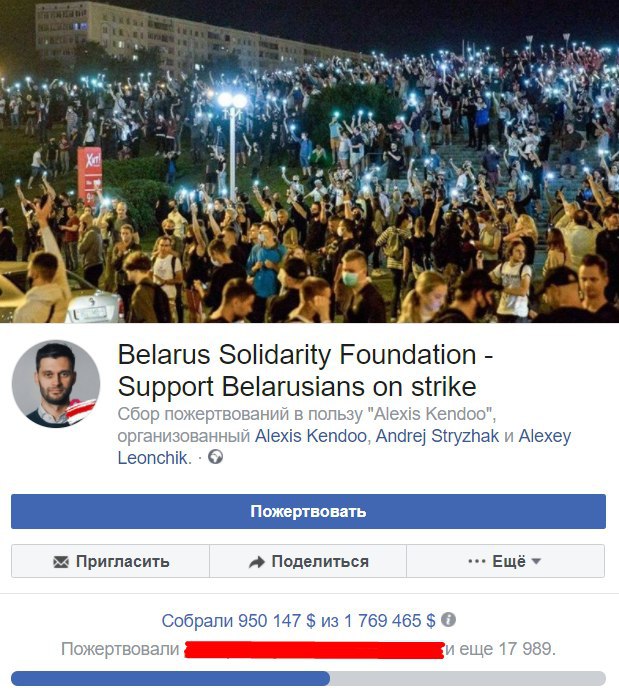The image size is (619, 696).
Task: Click the curved arrow icon on Поделиться
Action: [x=256, y=562]
